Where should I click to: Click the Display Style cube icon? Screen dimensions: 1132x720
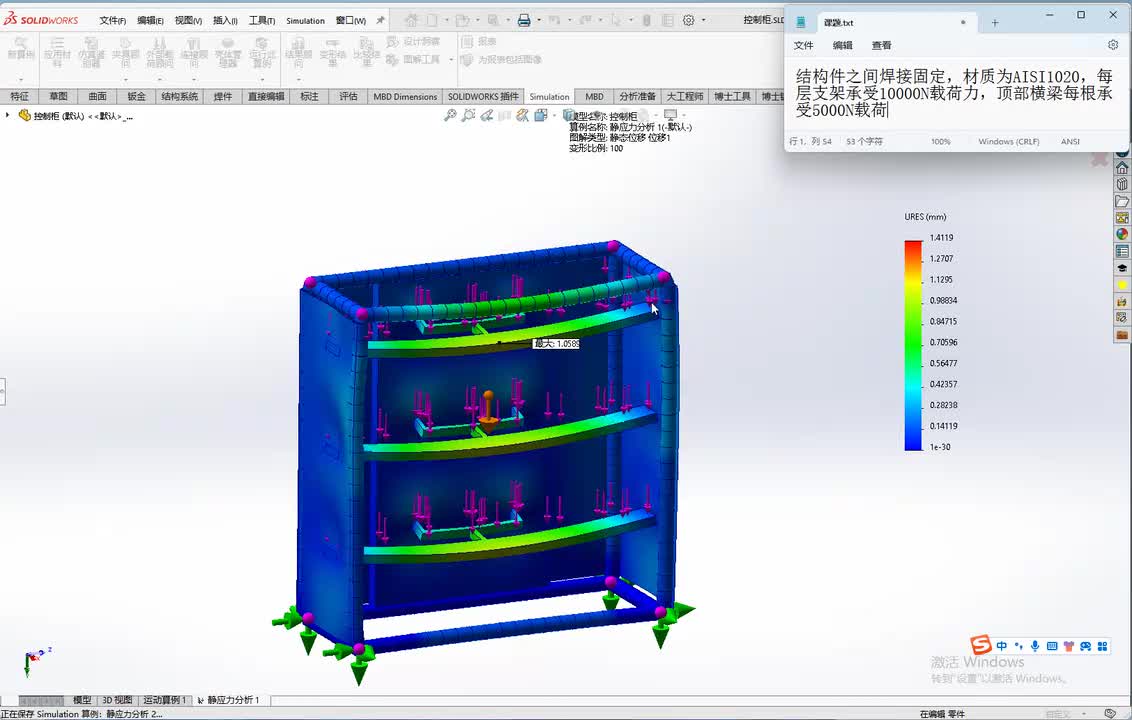coord(570,115)
